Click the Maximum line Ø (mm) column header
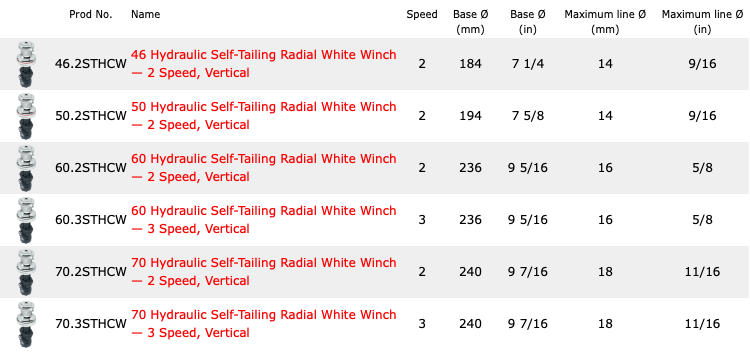Viewport: 750px width, 360px height. [605, 22]
